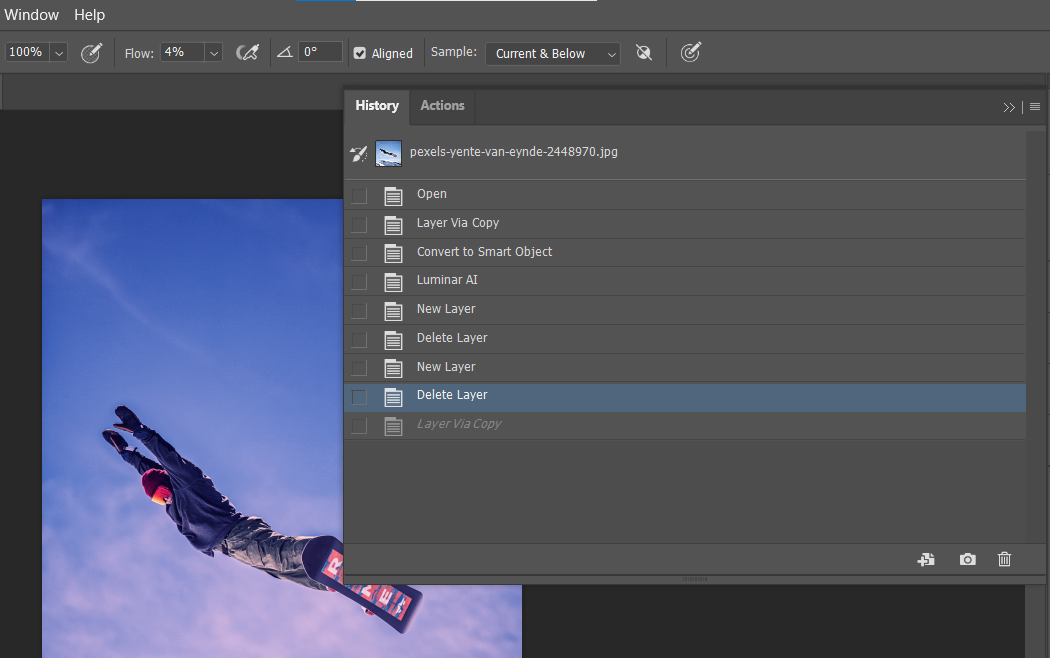Viewport: 1050px width, 658px height.
Task: Open the opacity dropdown showing 100%
Action: pyautogui.click(x=57, y=51)
